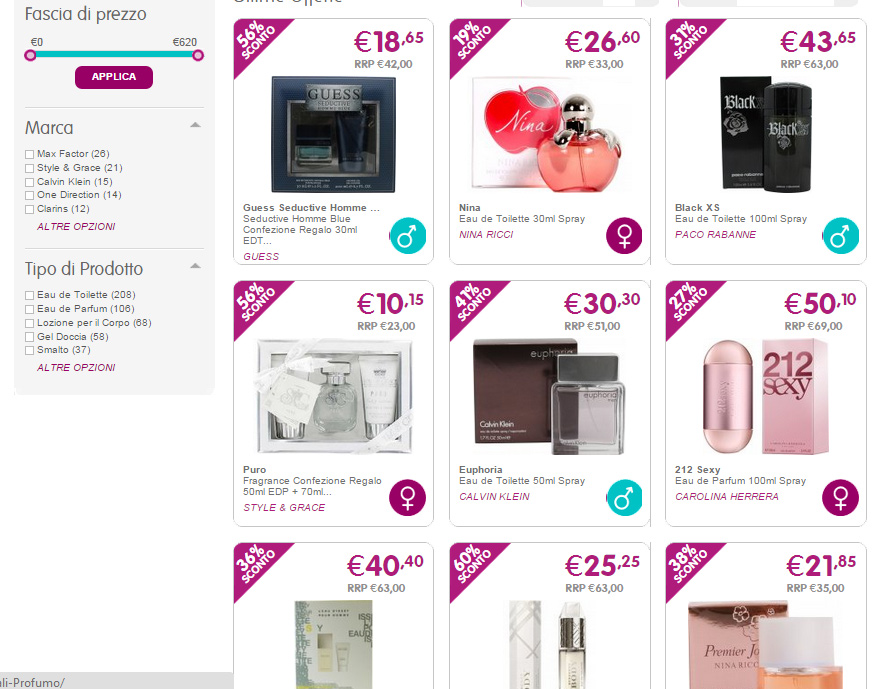The height and width of the screenshot is (689, 886).
Task: Click the female icon on Puro product
Action: [407, 497]
